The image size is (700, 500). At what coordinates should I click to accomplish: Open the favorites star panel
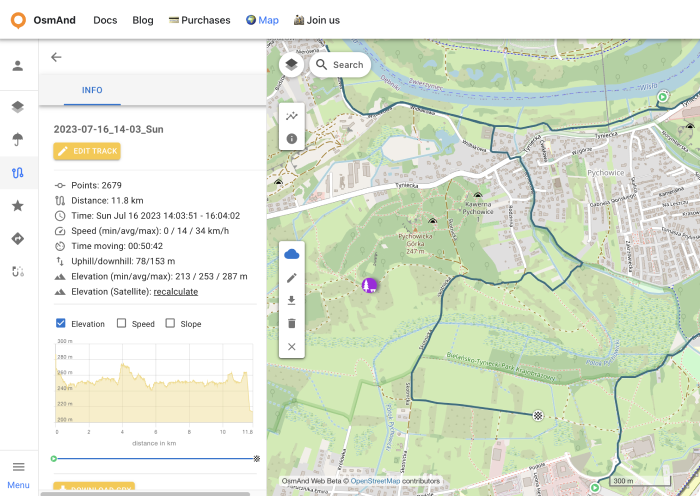point(18,205)
